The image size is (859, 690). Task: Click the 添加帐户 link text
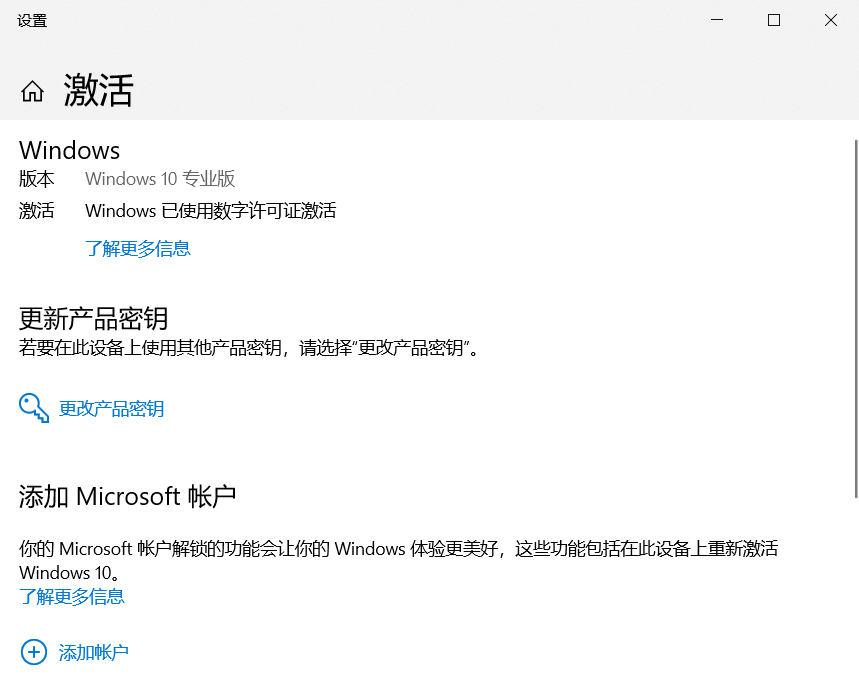tap(94, 653)
